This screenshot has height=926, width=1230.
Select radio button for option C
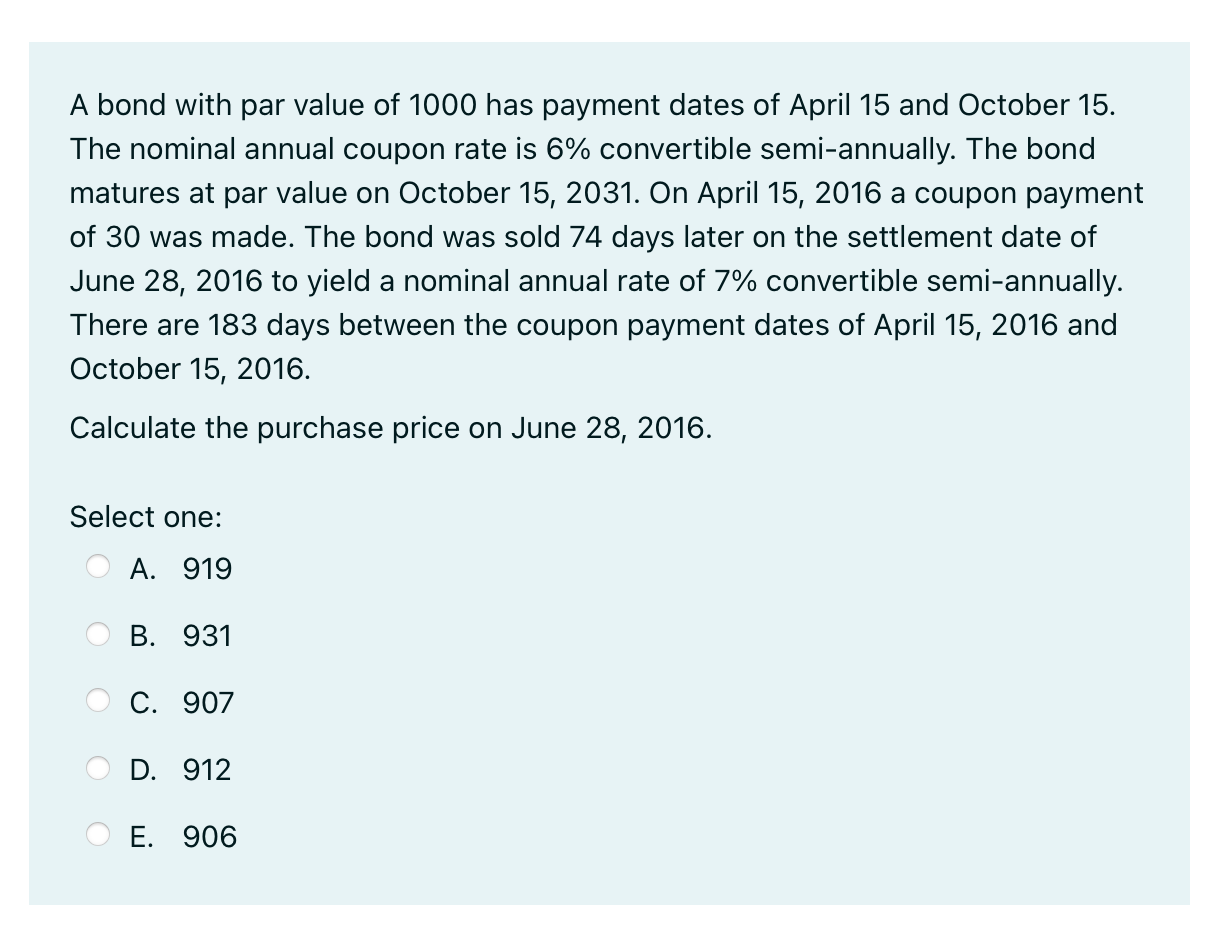98,700
